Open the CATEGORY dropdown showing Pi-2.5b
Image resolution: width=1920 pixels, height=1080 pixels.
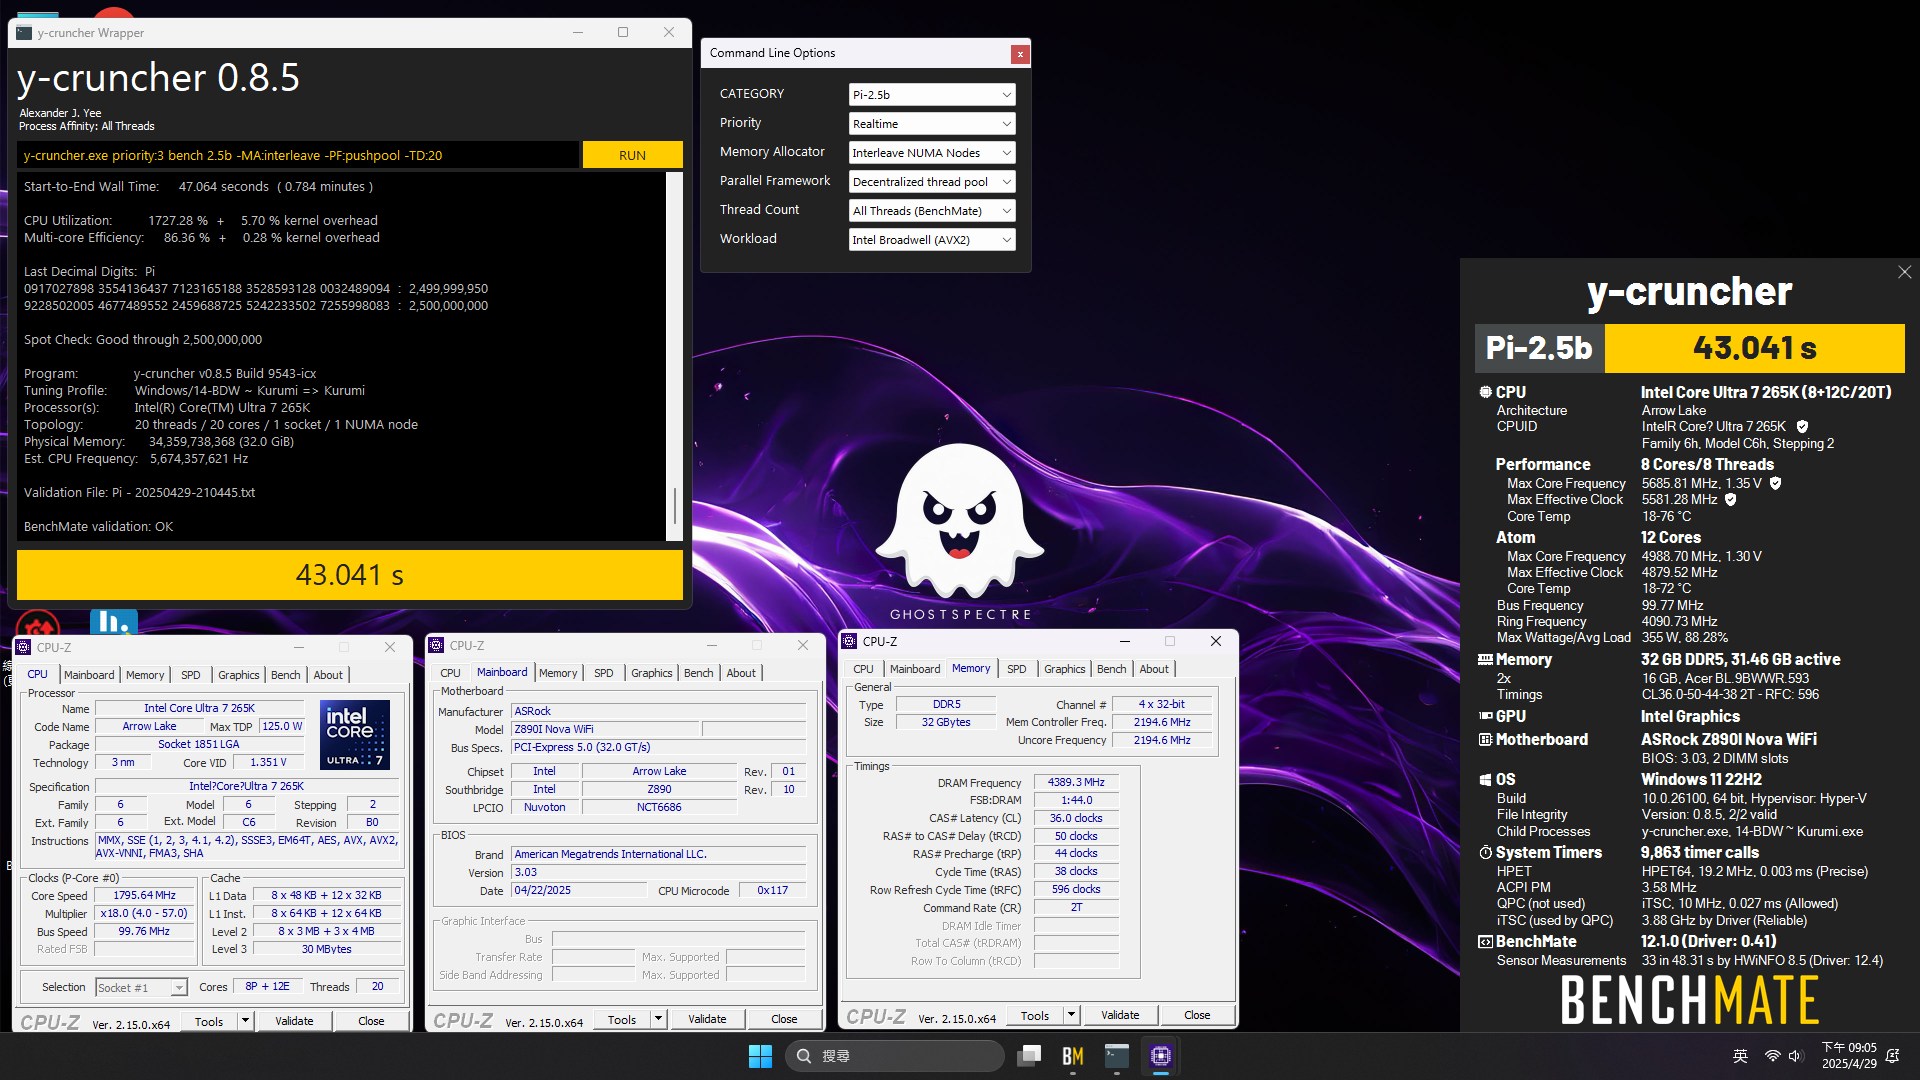932,95
